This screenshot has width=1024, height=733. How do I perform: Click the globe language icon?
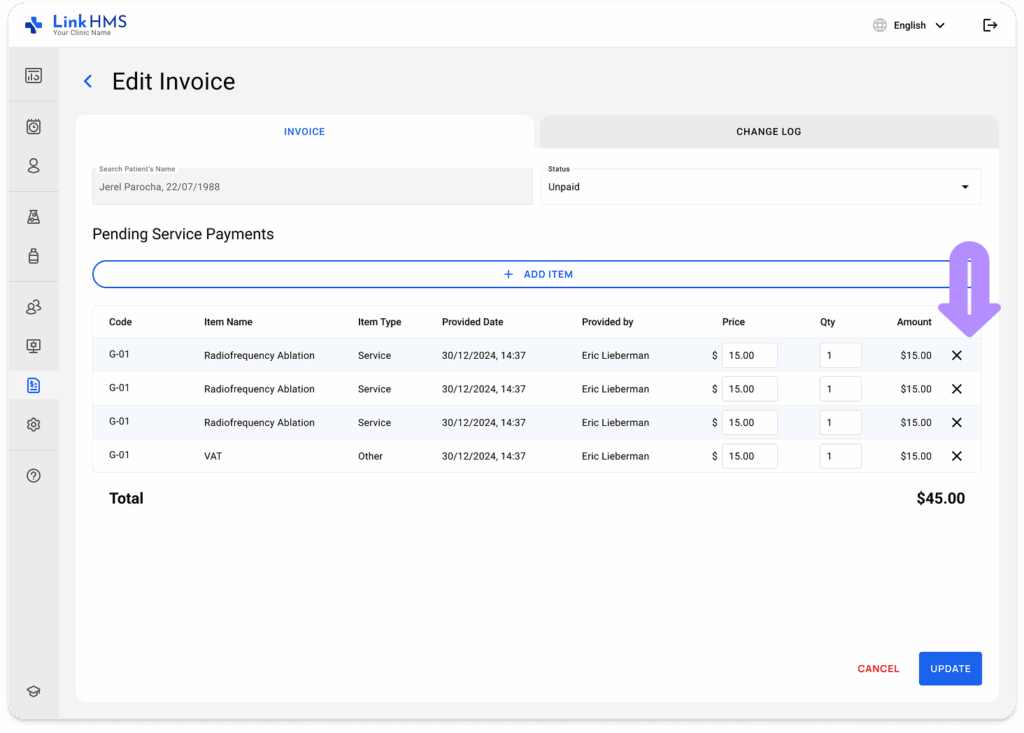[x=880, y=25]
